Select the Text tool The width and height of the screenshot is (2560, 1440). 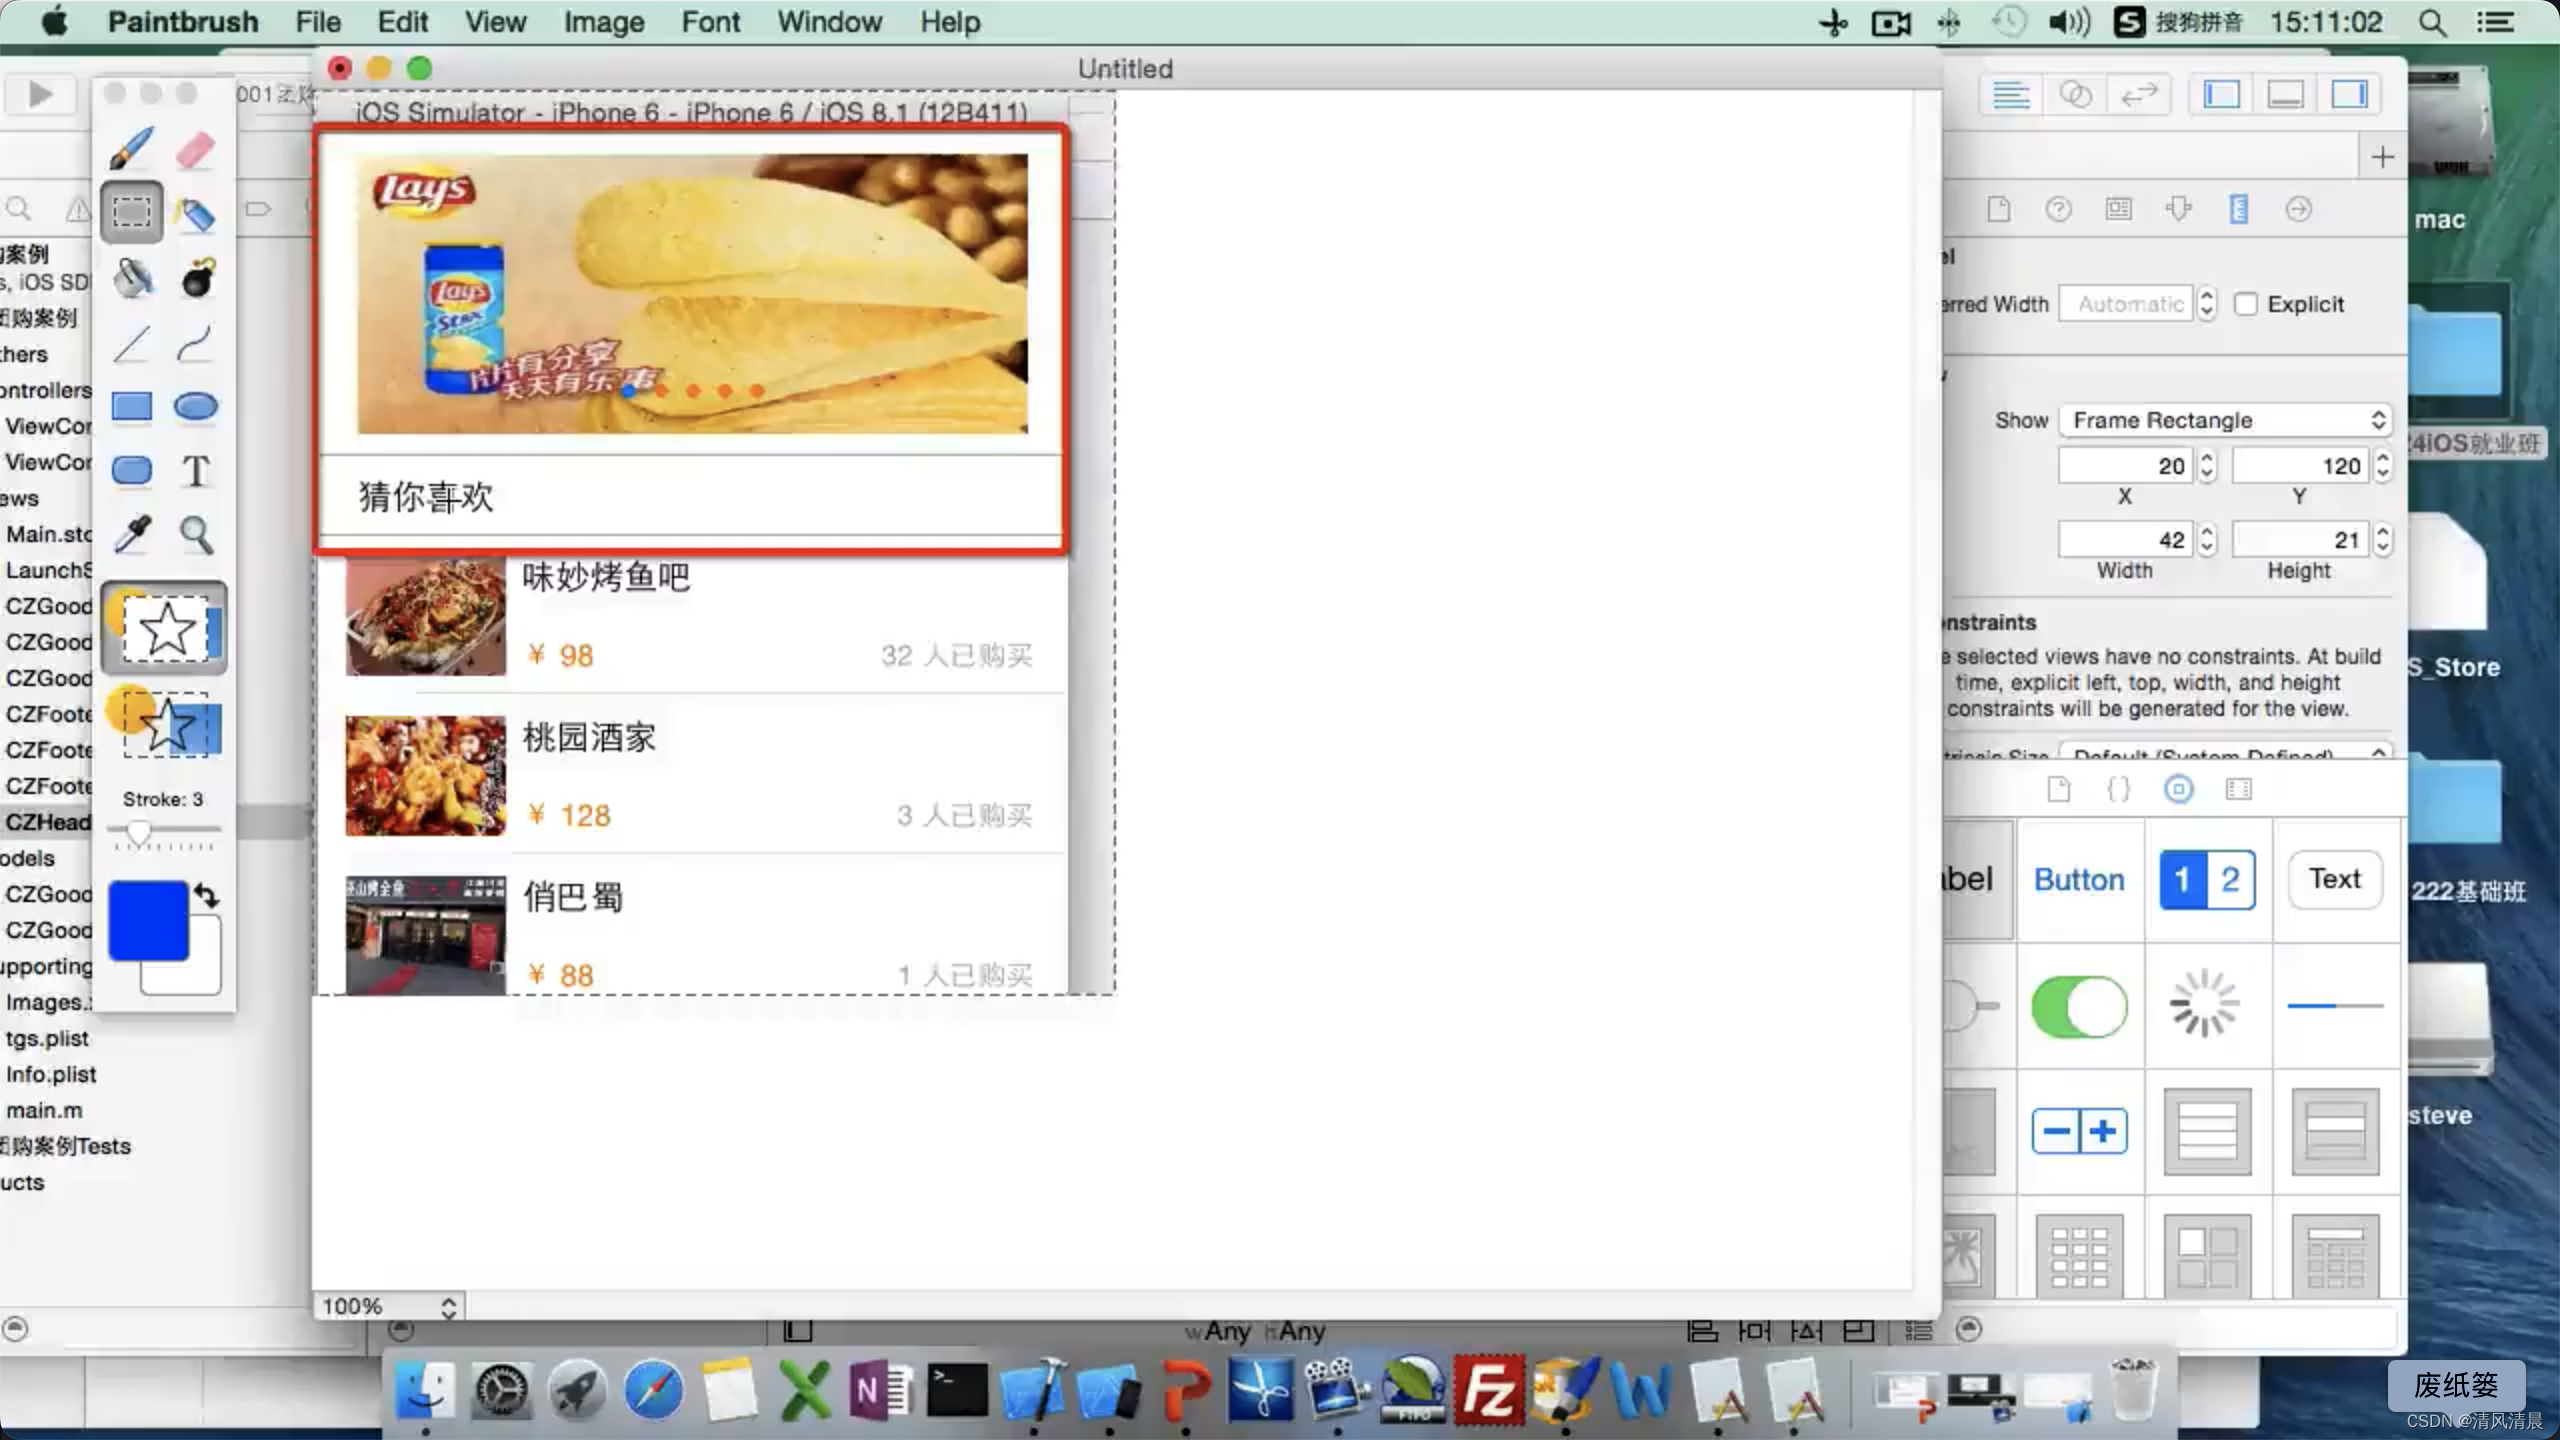(x=196, y=470)
